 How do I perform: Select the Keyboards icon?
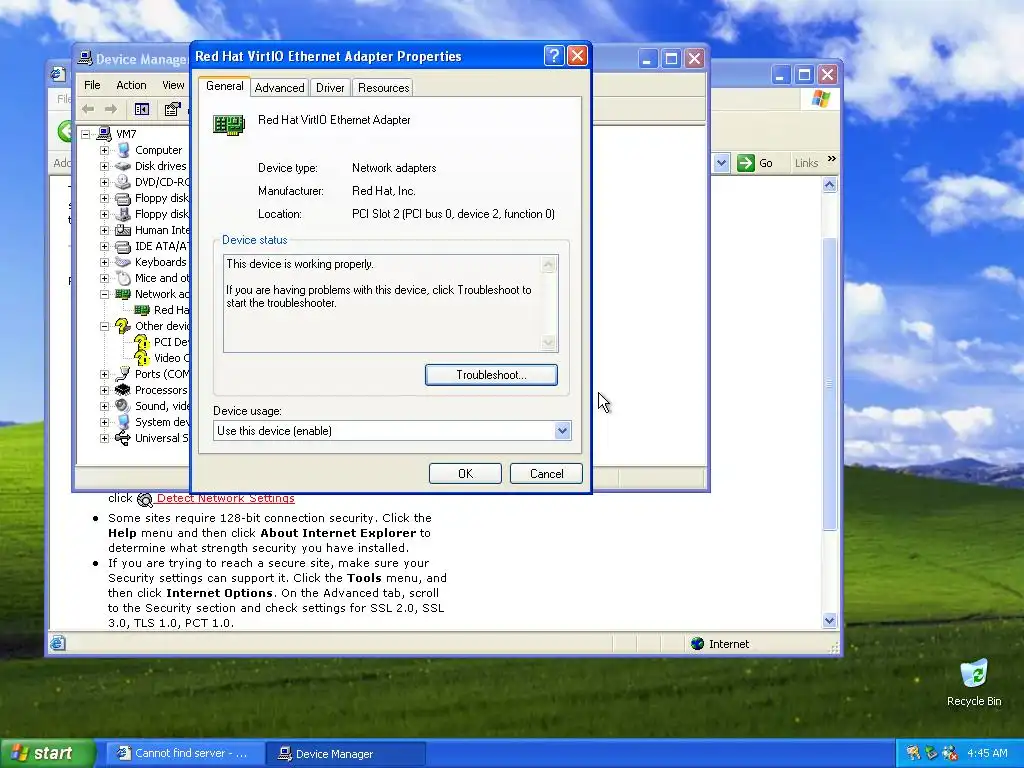[123, 262]
